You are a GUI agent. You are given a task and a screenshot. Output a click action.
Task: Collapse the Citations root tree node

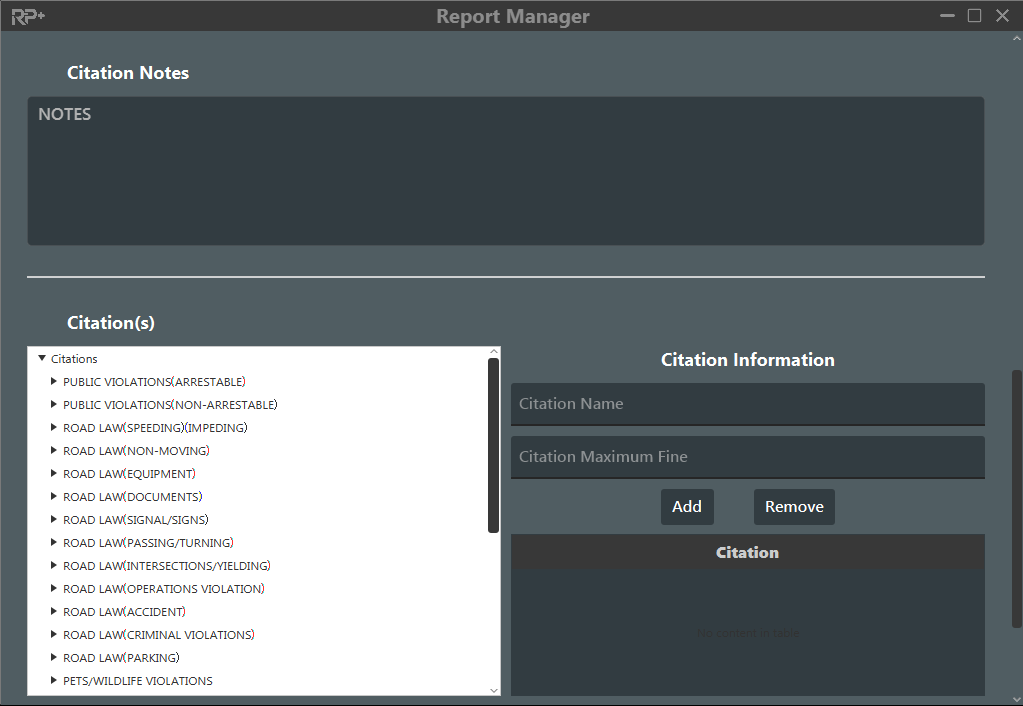[x=42, y=358]
